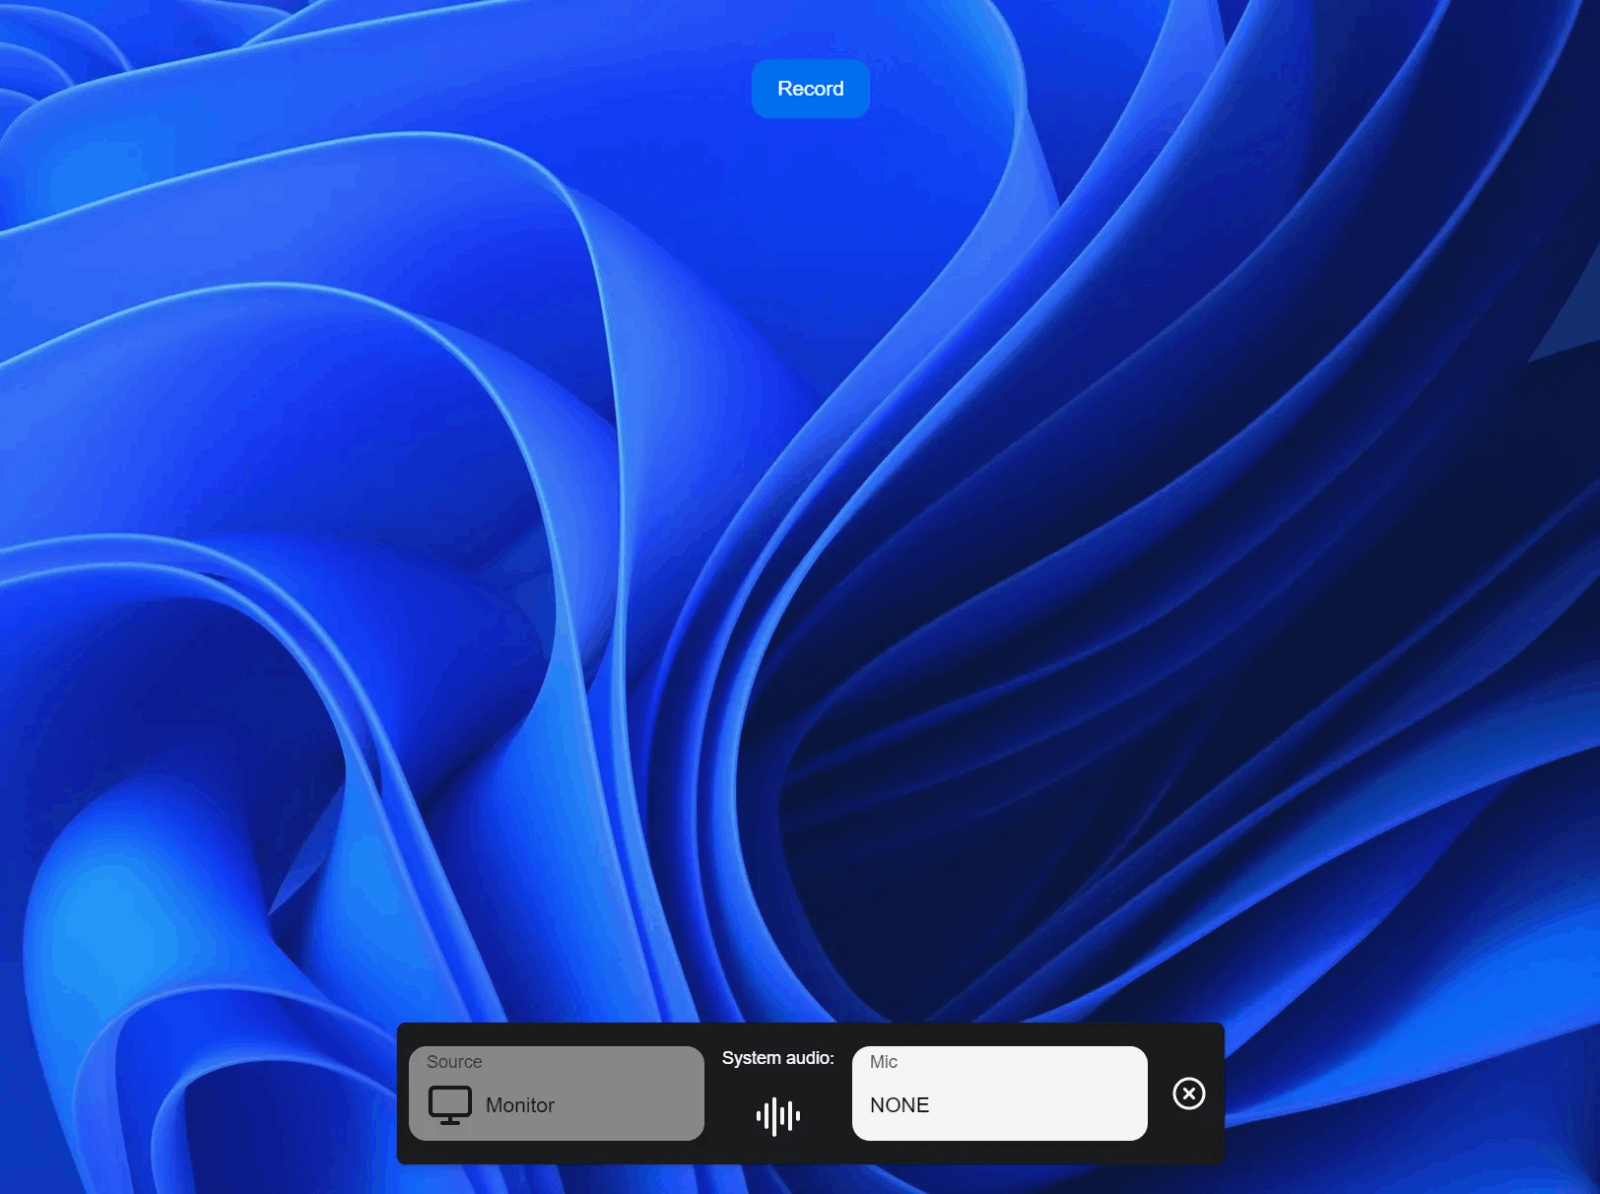This screenshot has width=1600, height=1194.
Task: Click the dark toolbar background below System audio
Action: tap(778, 1151)
